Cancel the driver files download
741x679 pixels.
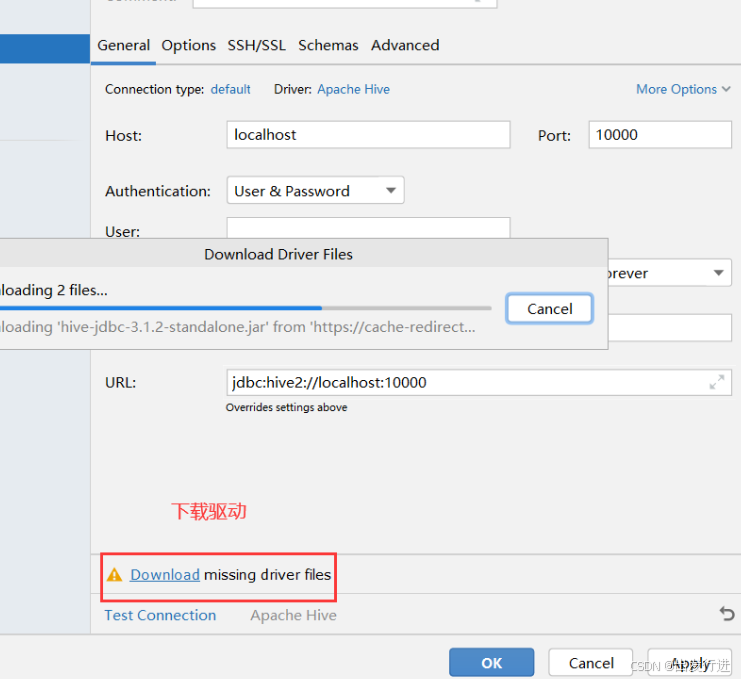coord(549,309)
